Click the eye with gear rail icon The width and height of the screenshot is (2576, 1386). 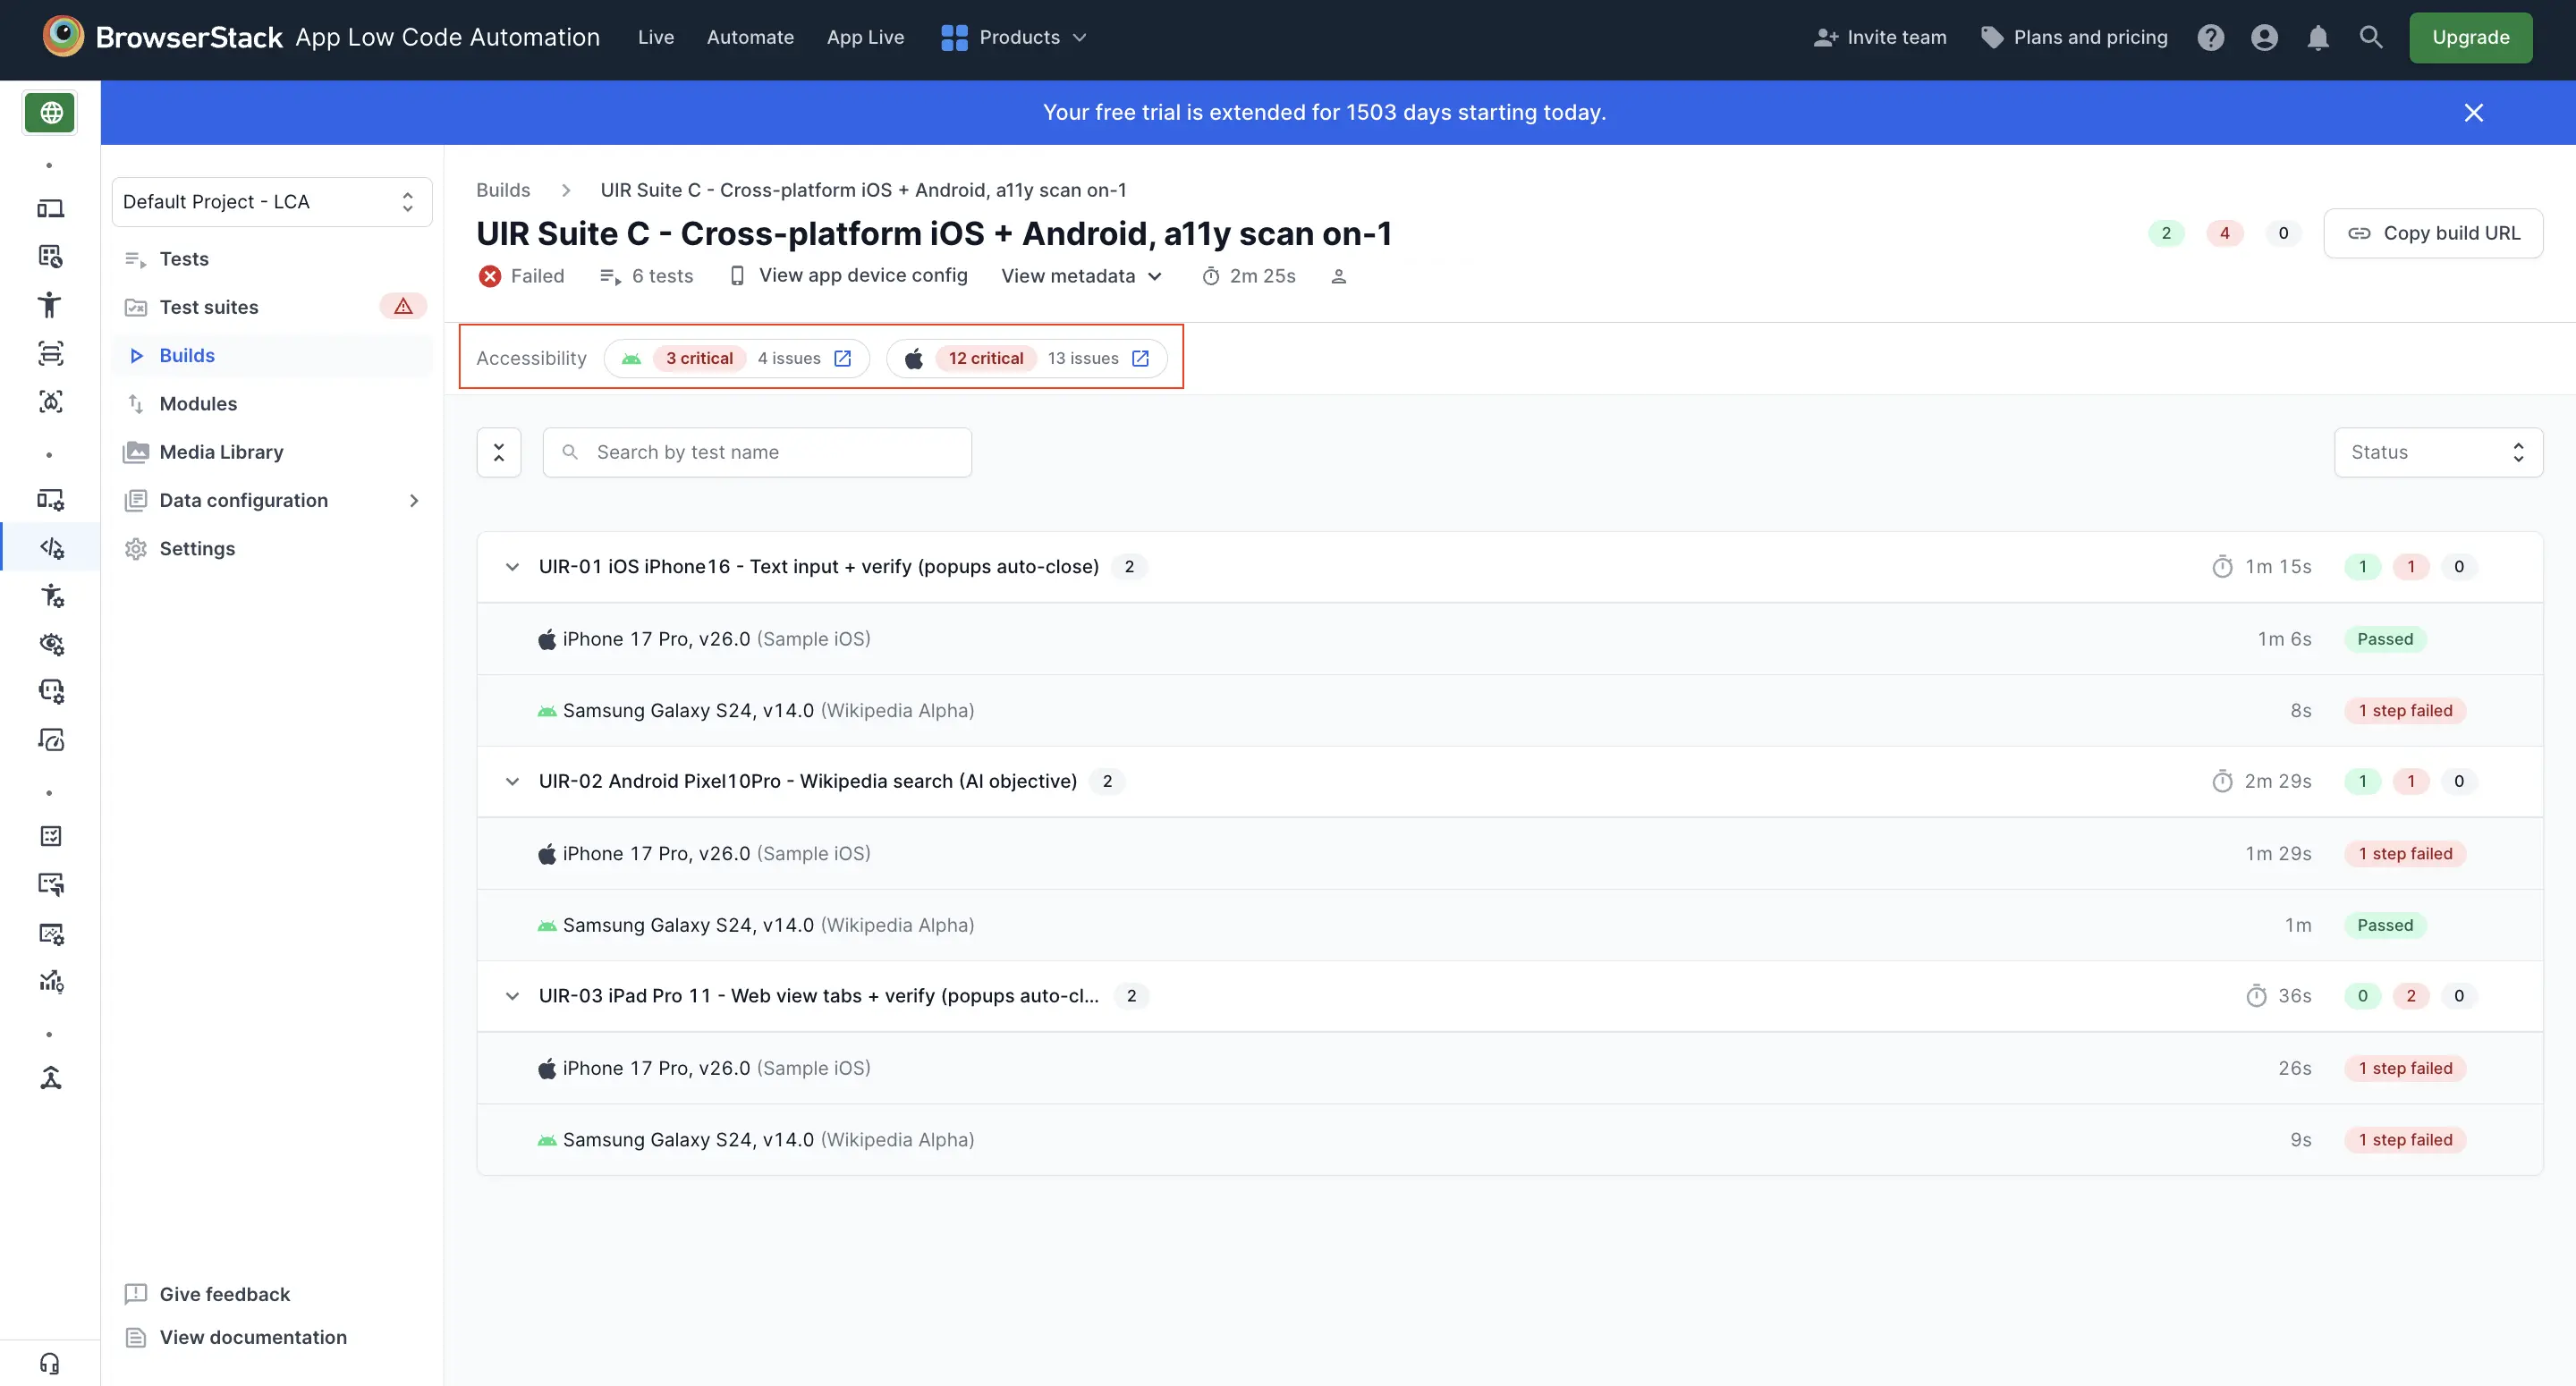(x=50, y=644)
